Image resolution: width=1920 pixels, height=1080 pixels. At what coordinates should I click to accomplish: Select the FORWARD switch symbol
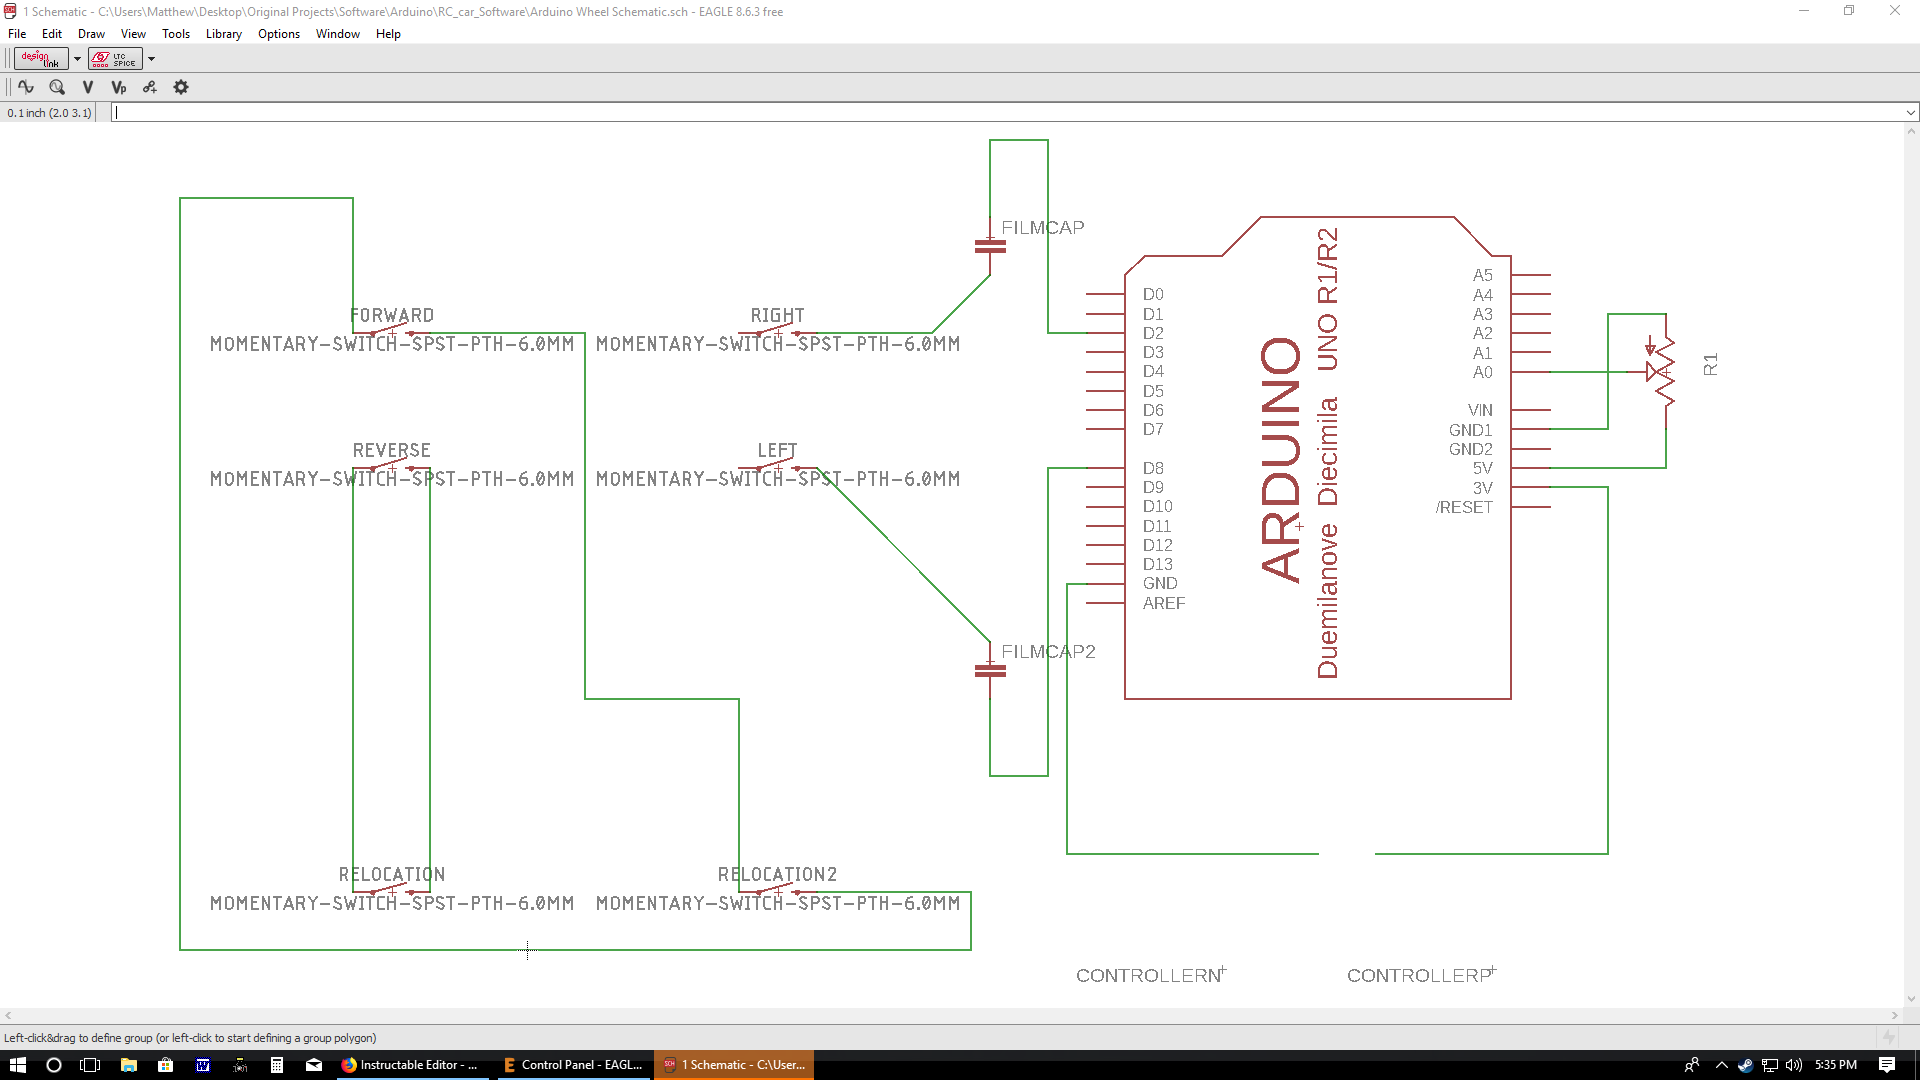click(391, 330)
